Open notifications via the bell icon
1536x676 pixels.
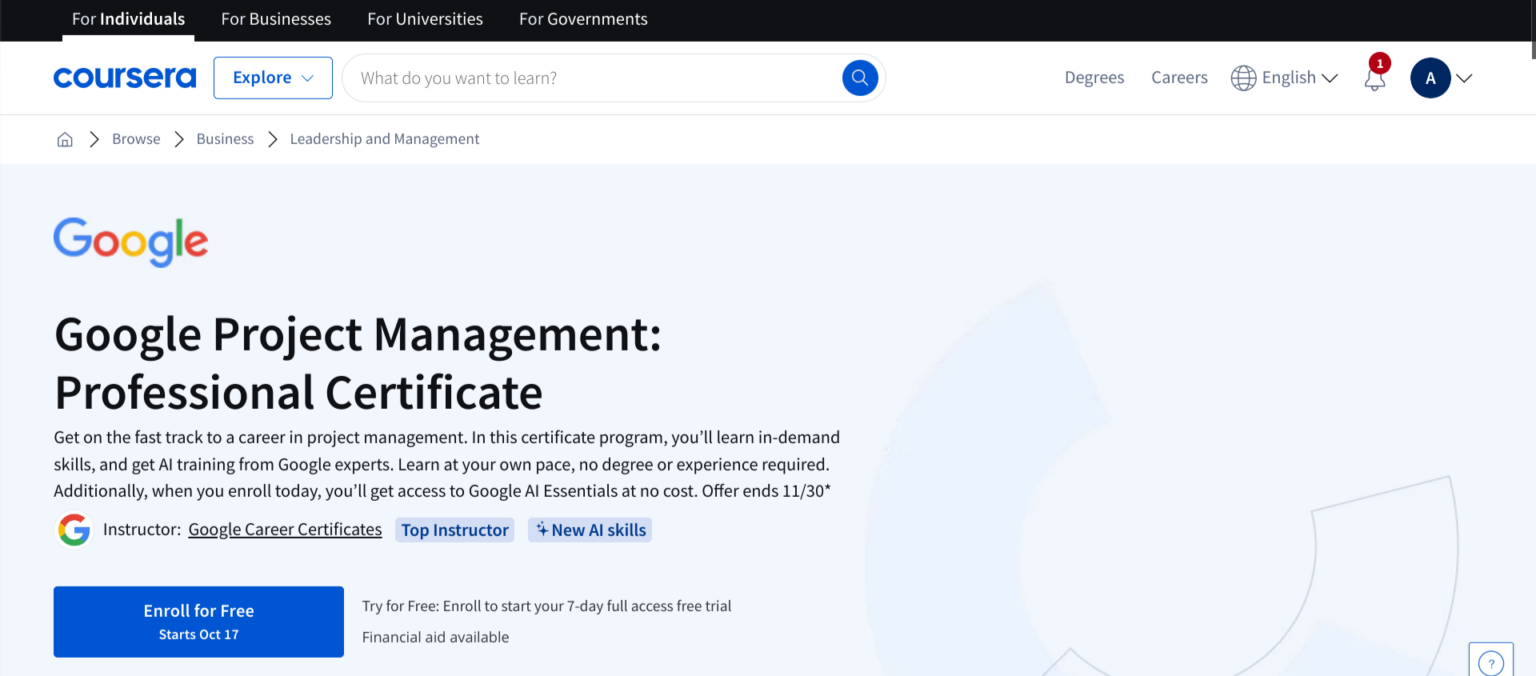1373,78
